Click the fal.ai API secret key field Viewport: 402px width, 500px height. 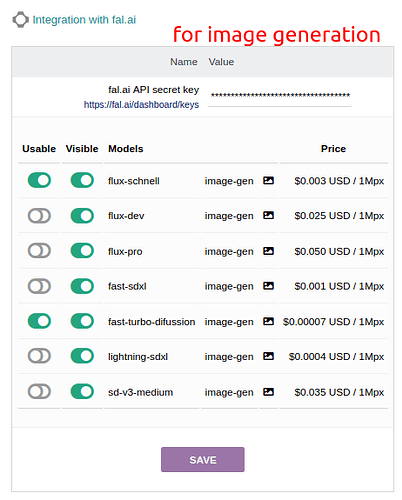point(280,96)
